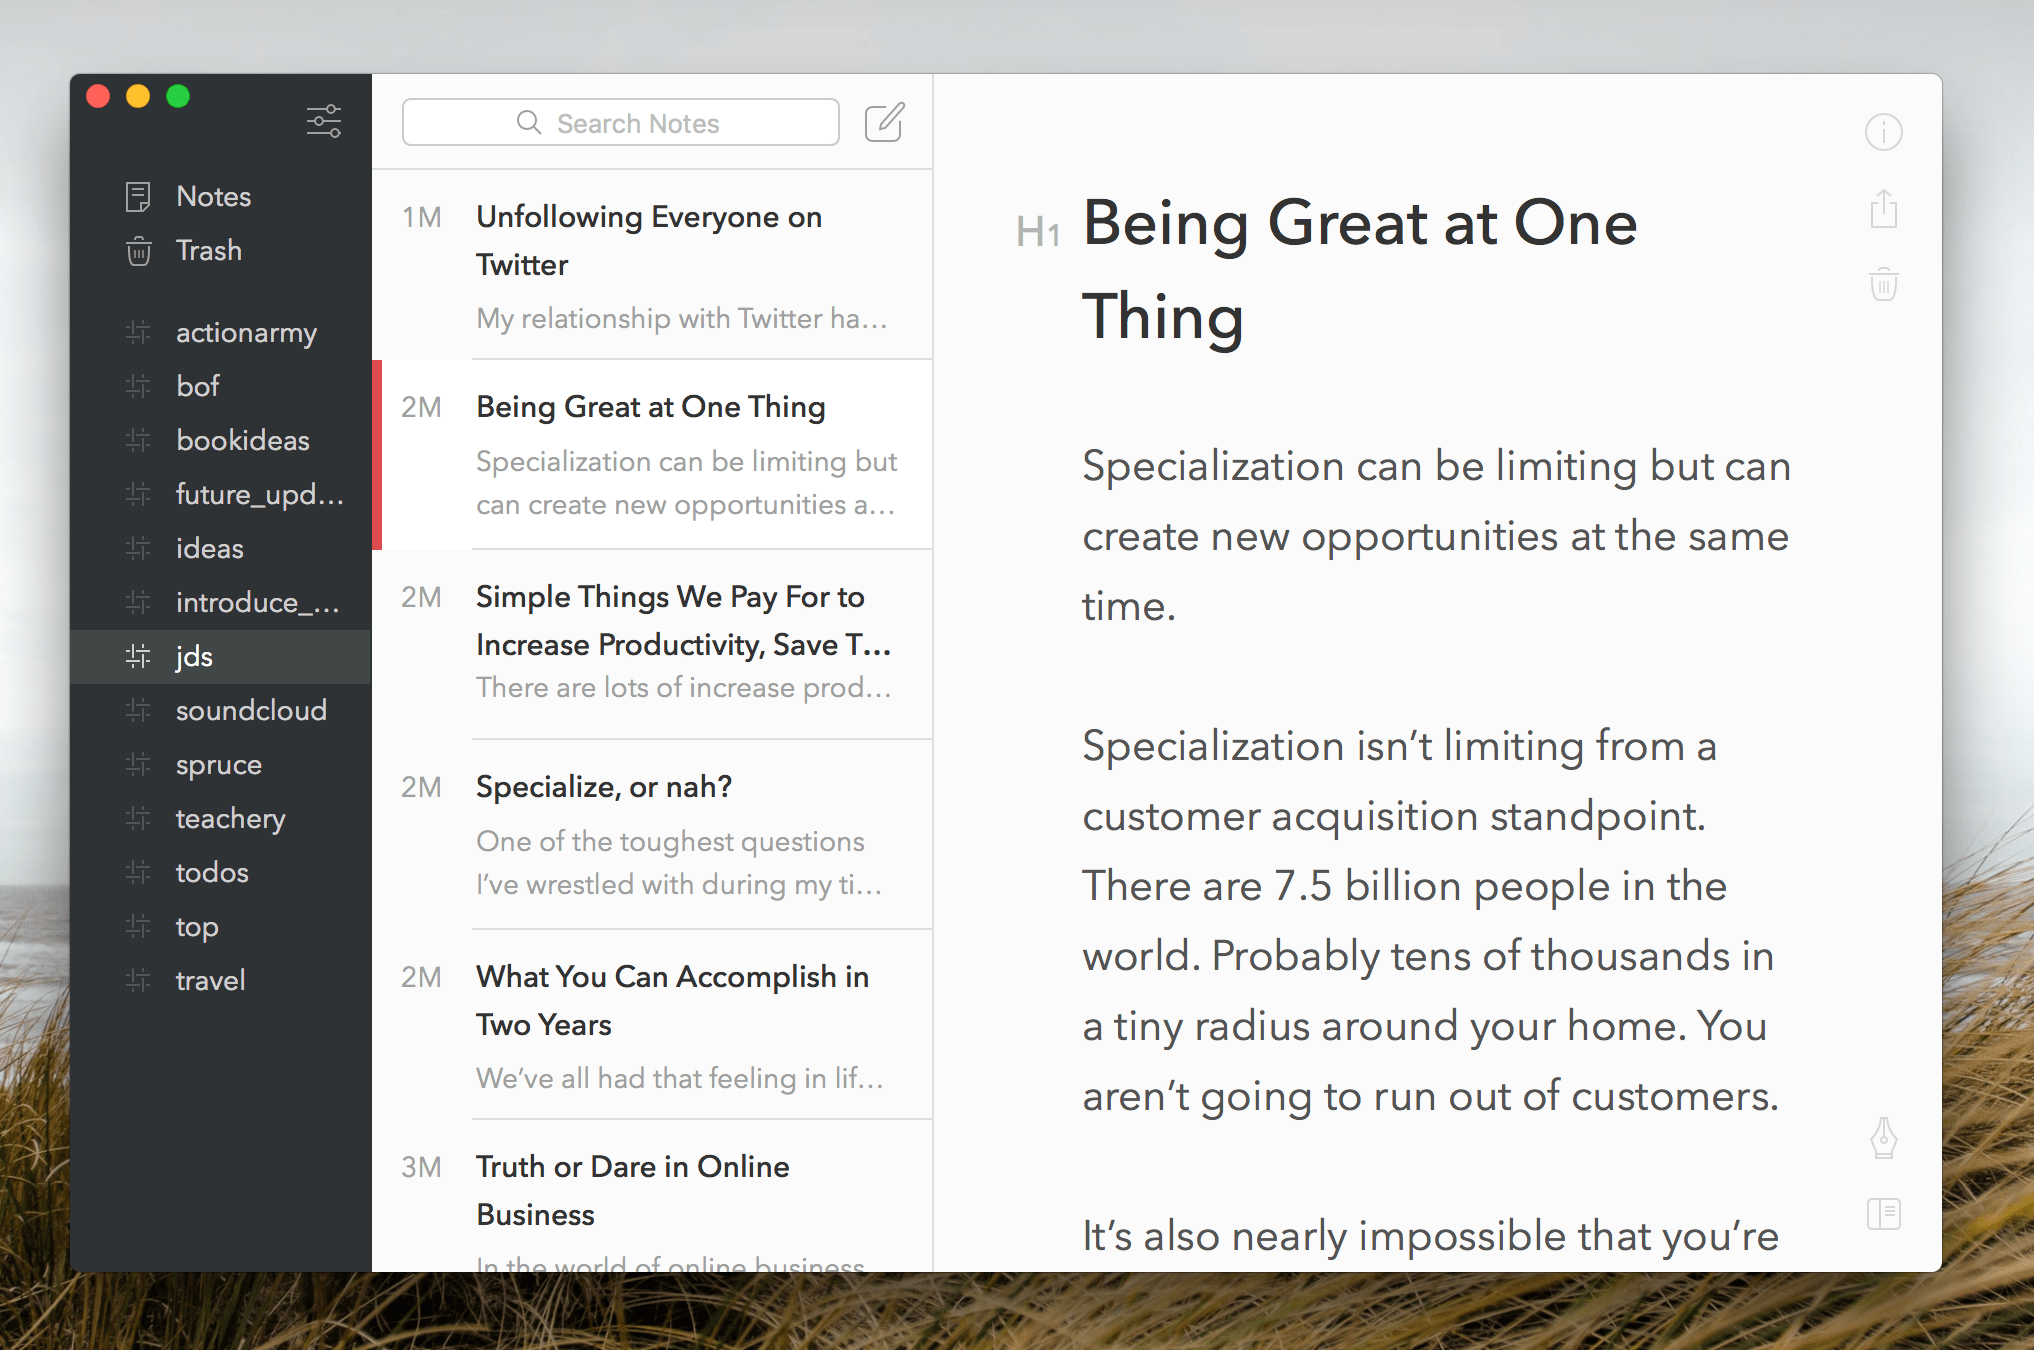Select the Notes section
Screen dimensions: 2034x1350
[213, 196]
